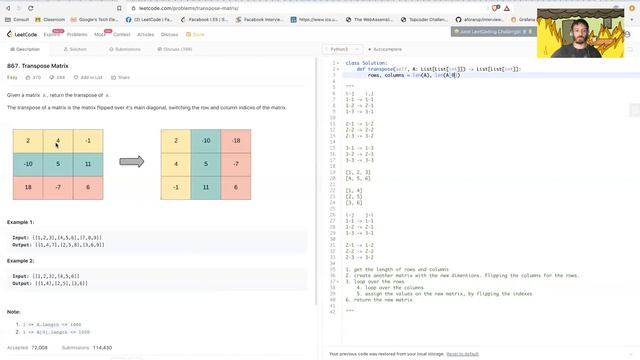
Task: Open the Store link with bag icon
Action: 195,34
